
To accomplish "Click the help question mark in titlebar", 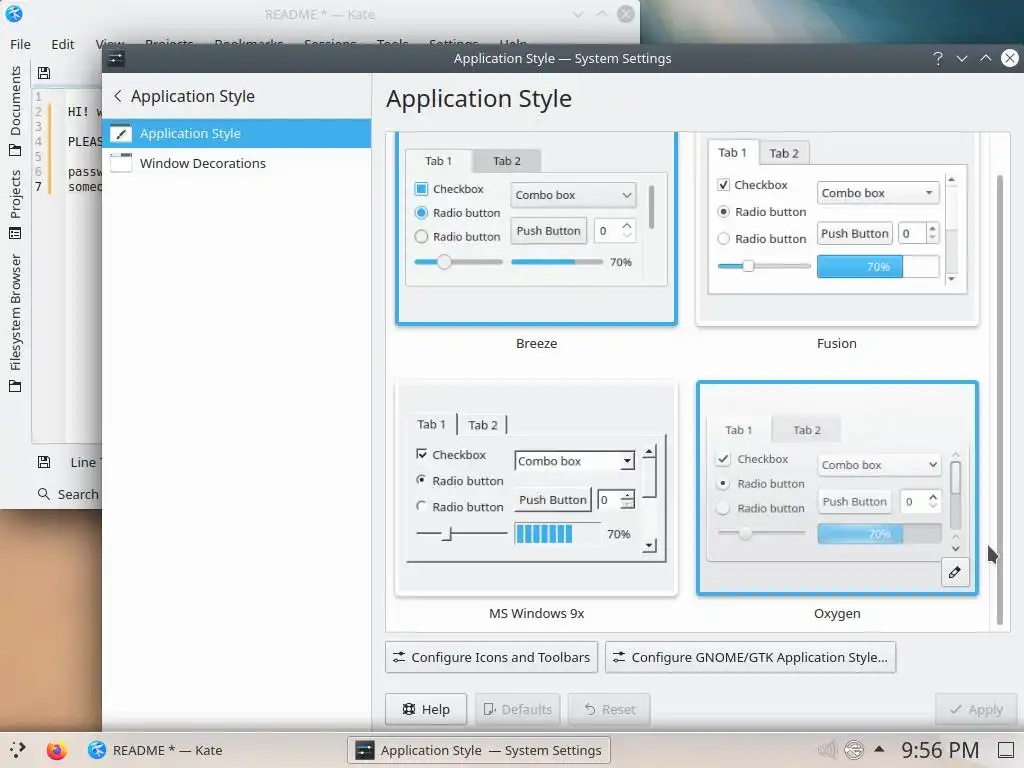I will [938, 59].
